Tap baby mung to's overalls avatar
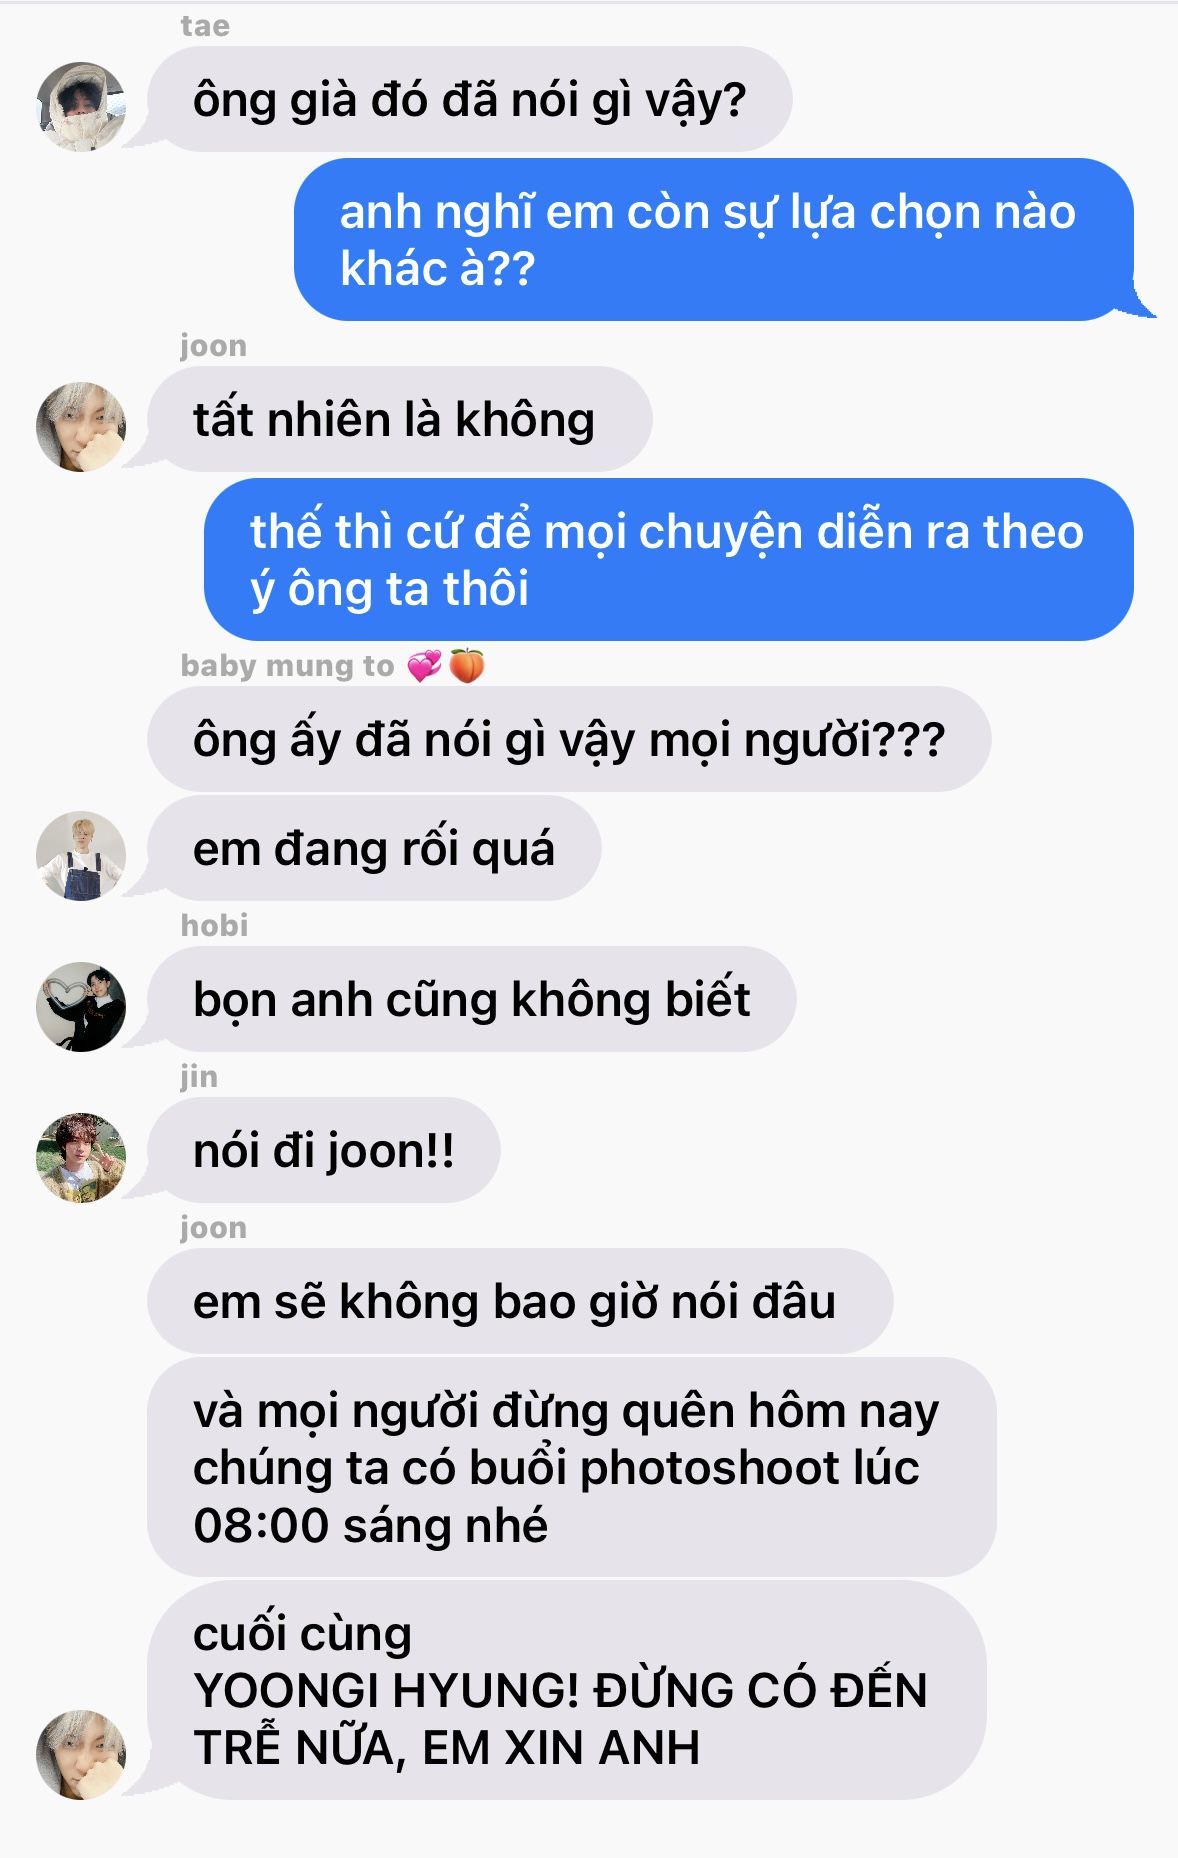 coord(81,856)
